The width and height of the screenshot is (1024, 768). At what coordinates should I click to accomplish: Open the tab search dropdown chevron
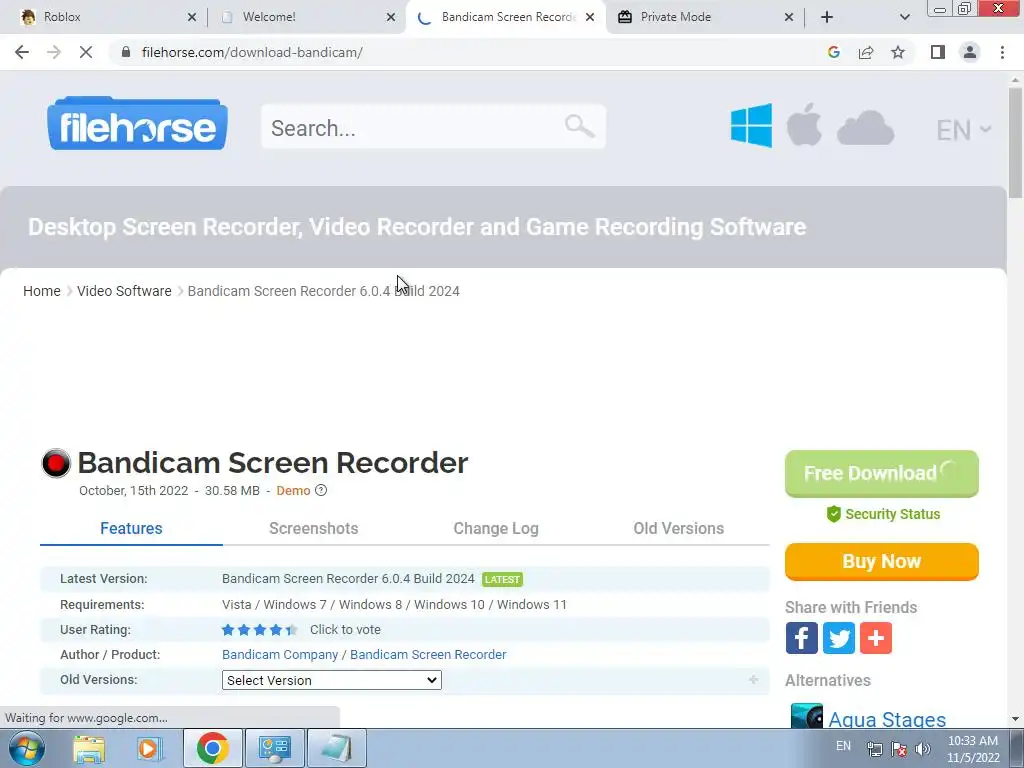click(904, 17)
